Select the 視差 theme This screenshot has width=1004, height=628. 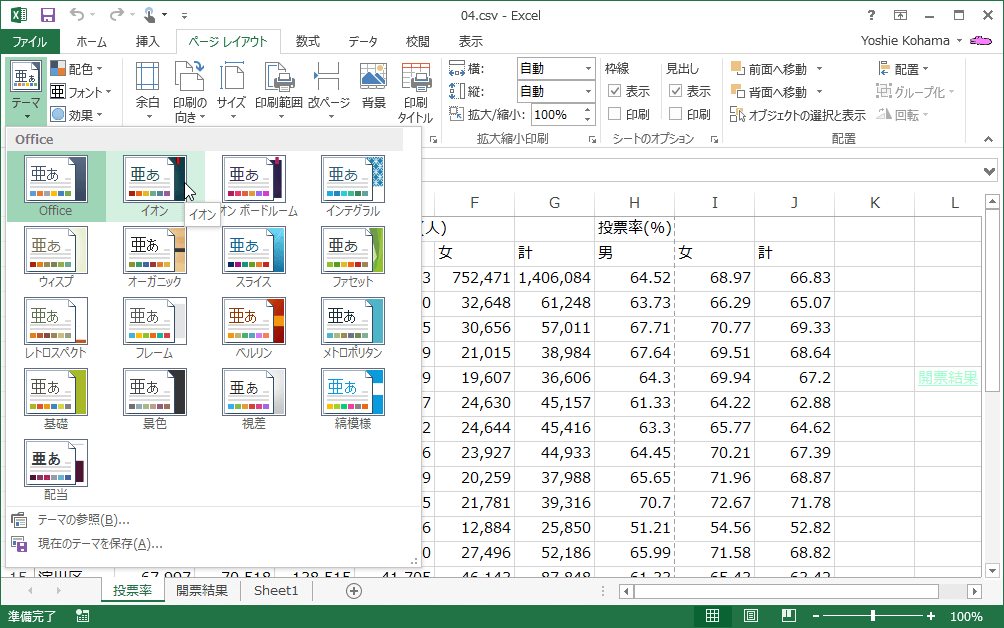click(254, 399)
